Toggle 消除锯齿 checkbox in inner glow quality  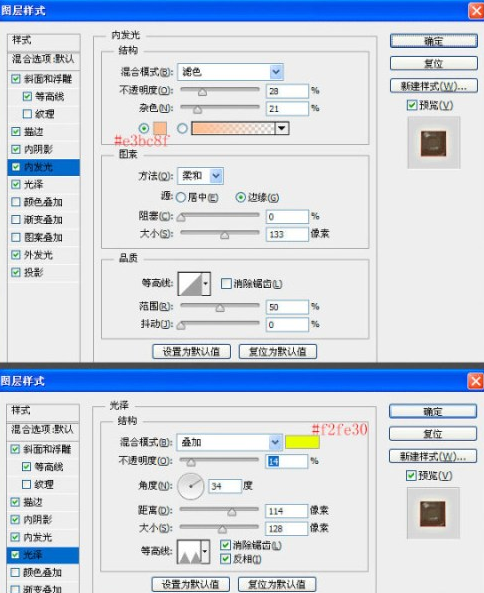click(226, 284)
